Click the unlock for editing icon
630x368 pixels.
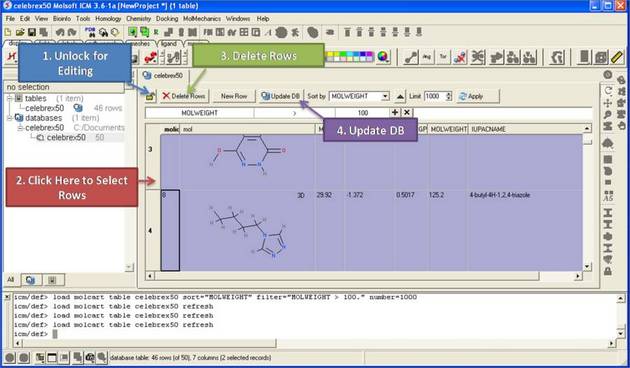tap(151, 96)
